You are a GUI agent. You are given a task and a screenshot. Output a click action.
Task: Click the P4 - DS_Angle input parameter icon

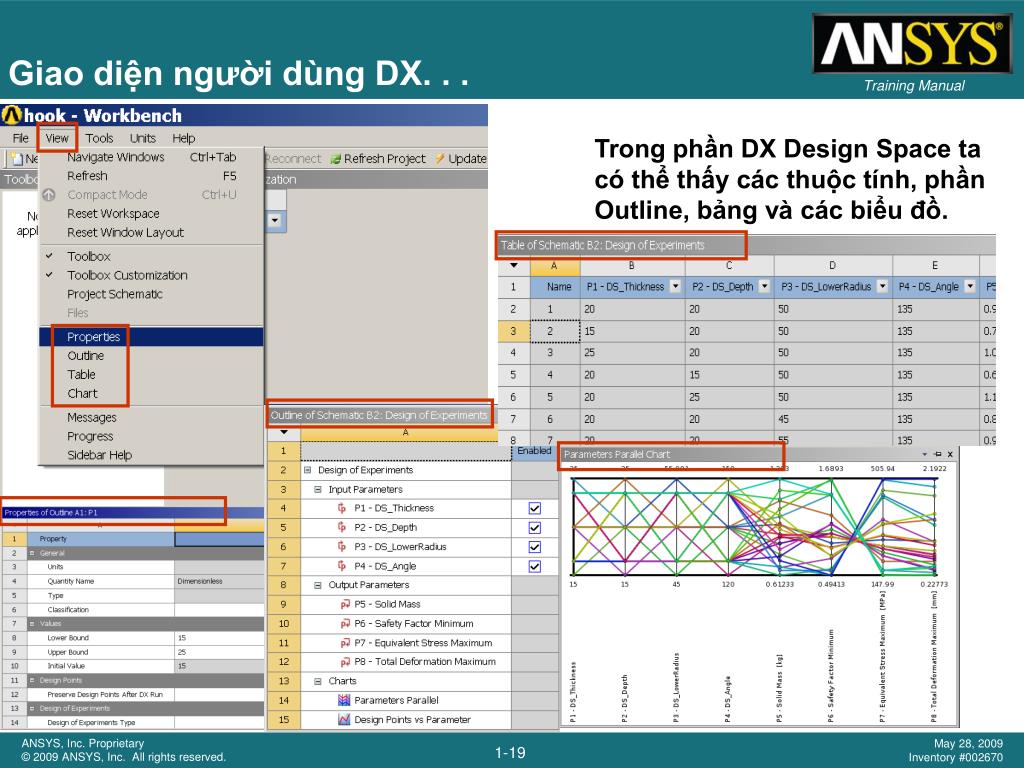tap(342, 566)
